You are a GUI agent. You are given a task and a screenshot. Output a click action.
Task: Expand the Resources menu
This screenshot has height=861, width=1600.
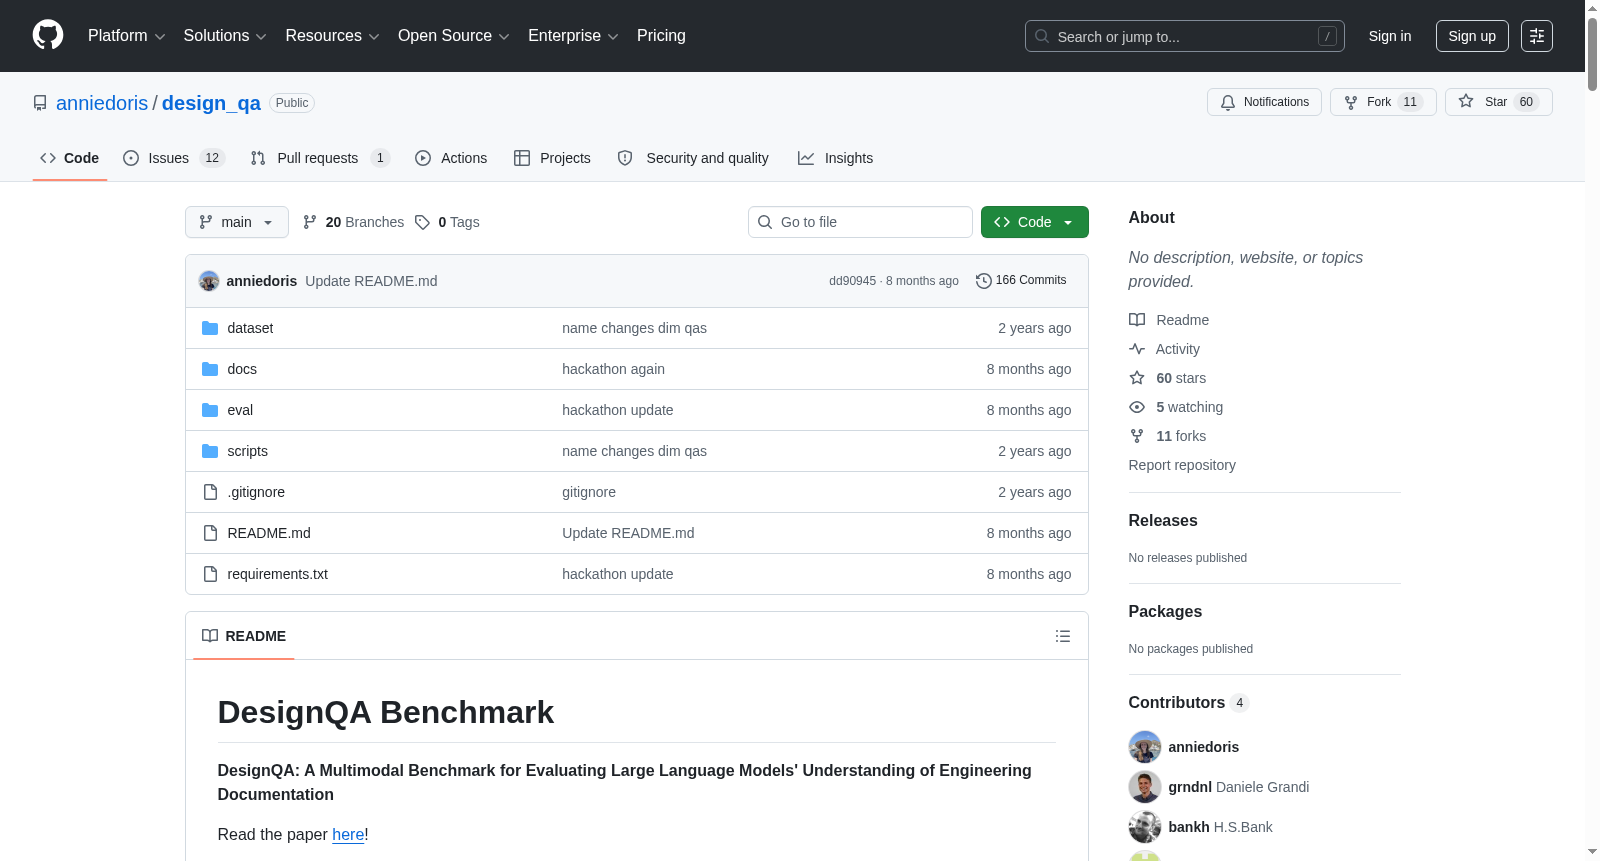click(x=332, y=36)
